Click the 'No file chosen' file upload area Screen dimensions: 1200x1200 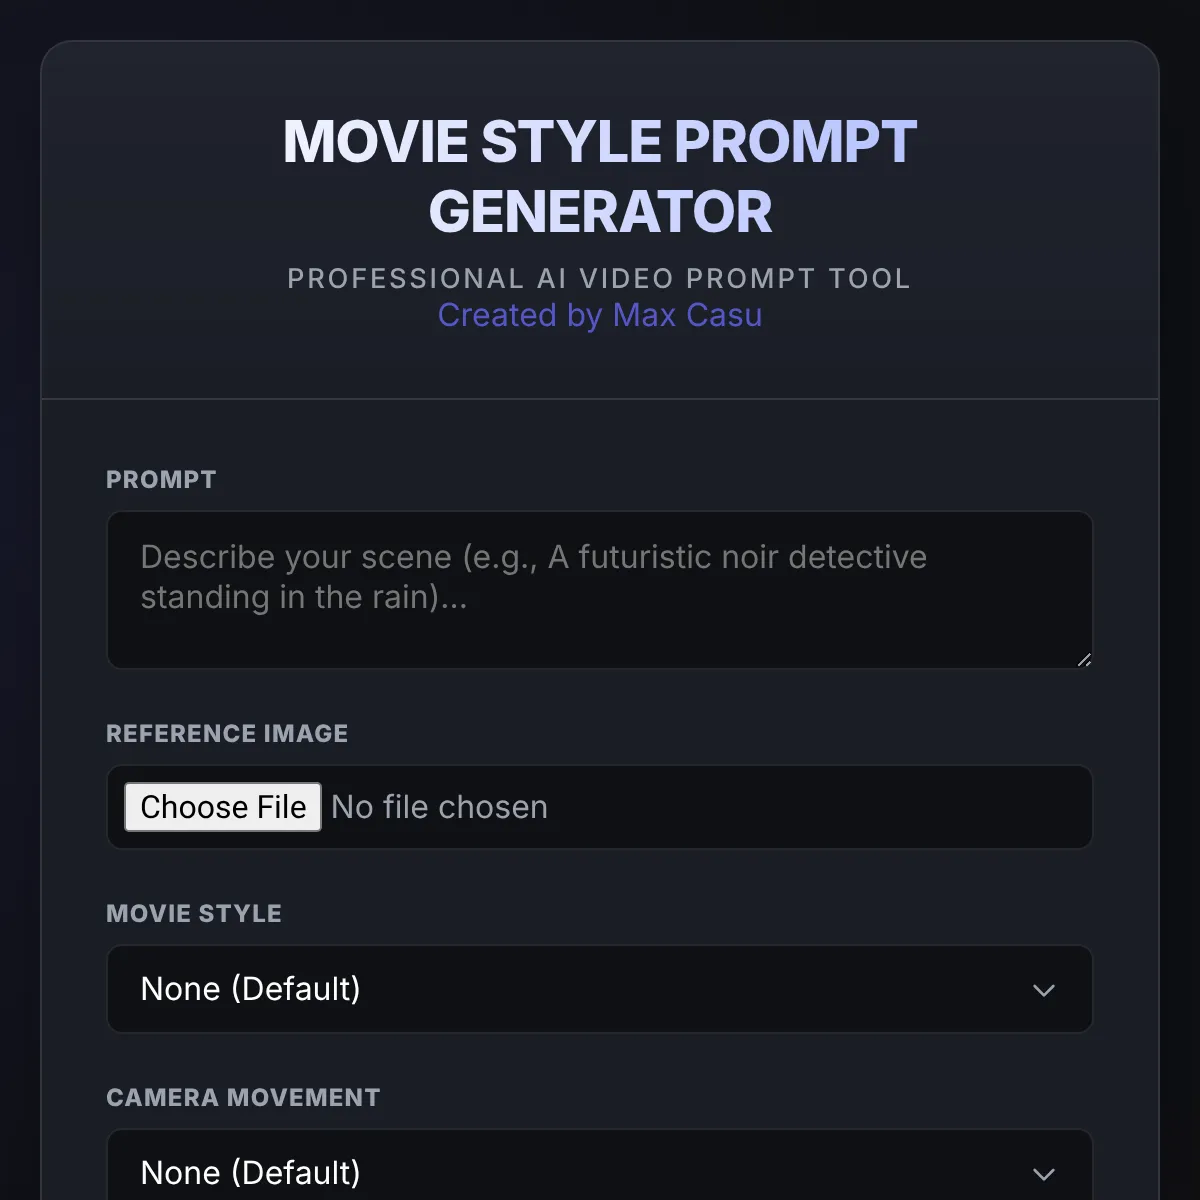click(x=439, y=807)
